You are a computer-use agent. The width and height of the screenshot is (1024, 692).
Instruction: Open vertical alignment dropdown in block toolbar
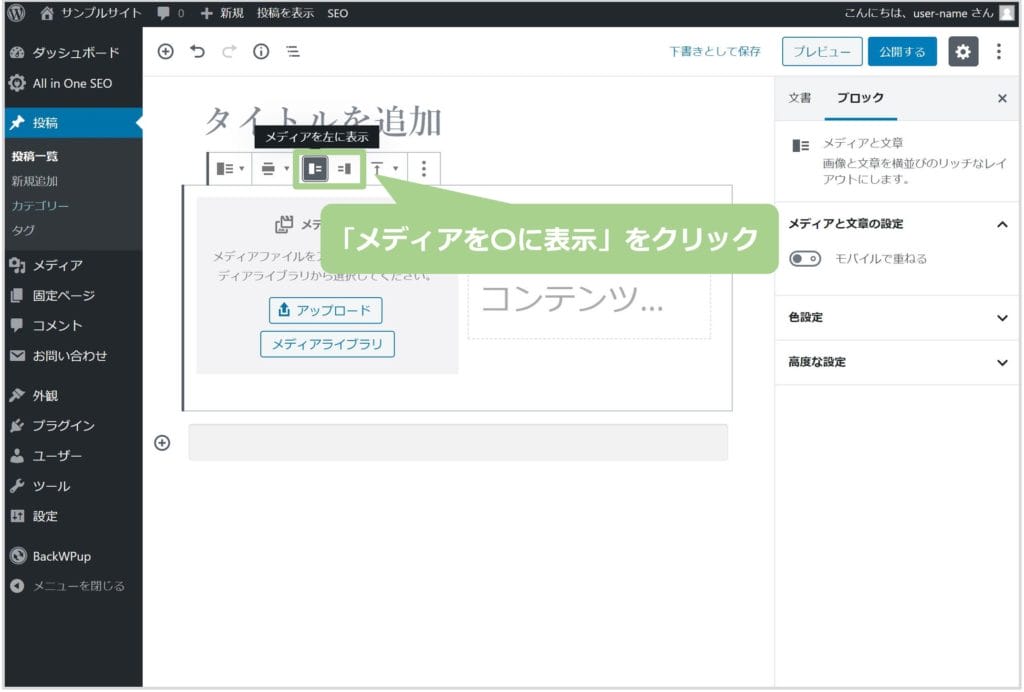[x=385, y=169]
